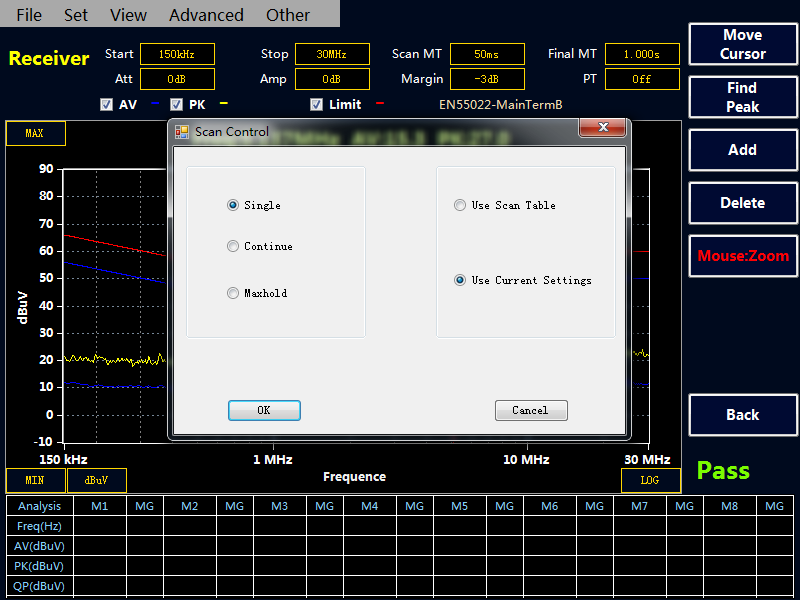Viewport: 800px width, 600px height.
Task: Toggle the PK trace checkbox
Action: (176, 104)
